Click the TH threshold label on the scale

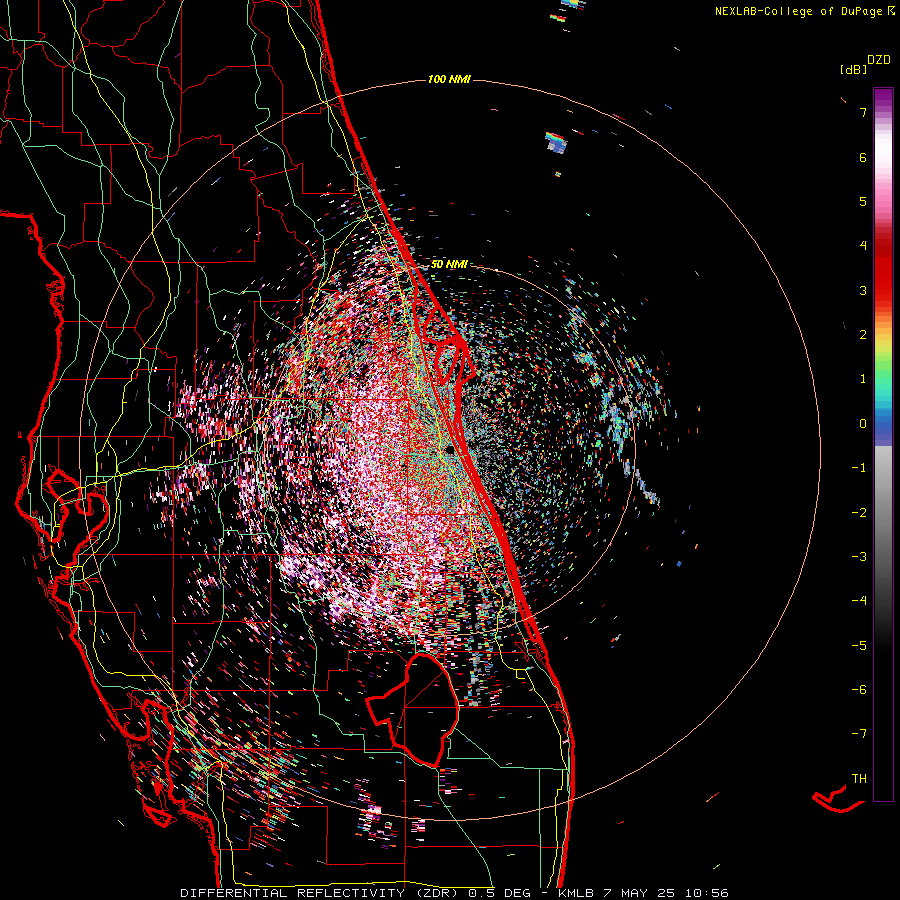[859, 778]
